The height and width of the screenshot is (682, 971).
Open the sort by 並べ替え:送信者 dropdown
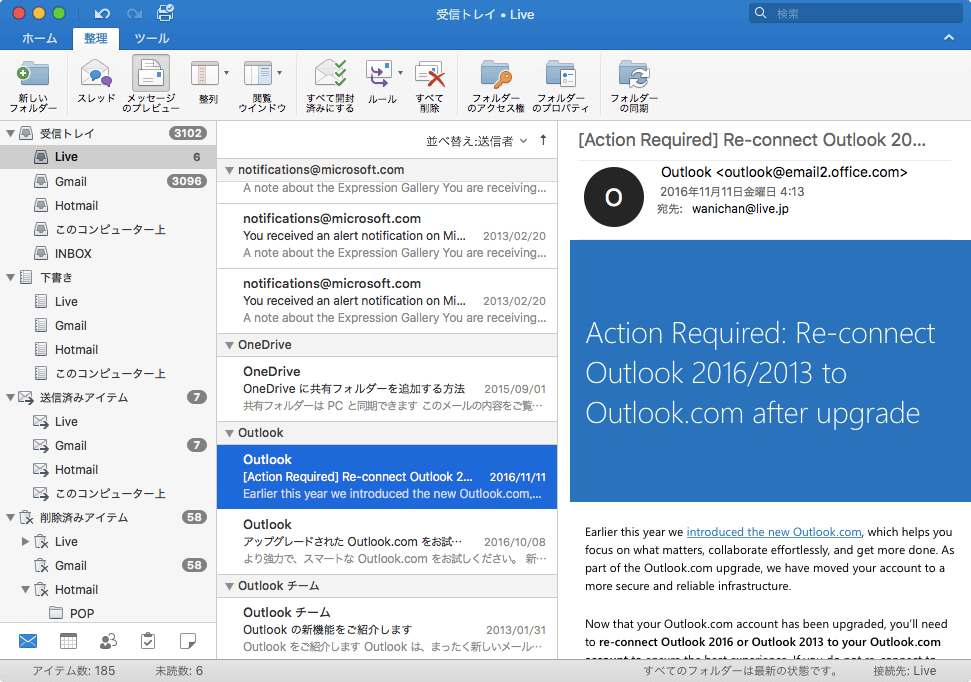click(477, 141)
